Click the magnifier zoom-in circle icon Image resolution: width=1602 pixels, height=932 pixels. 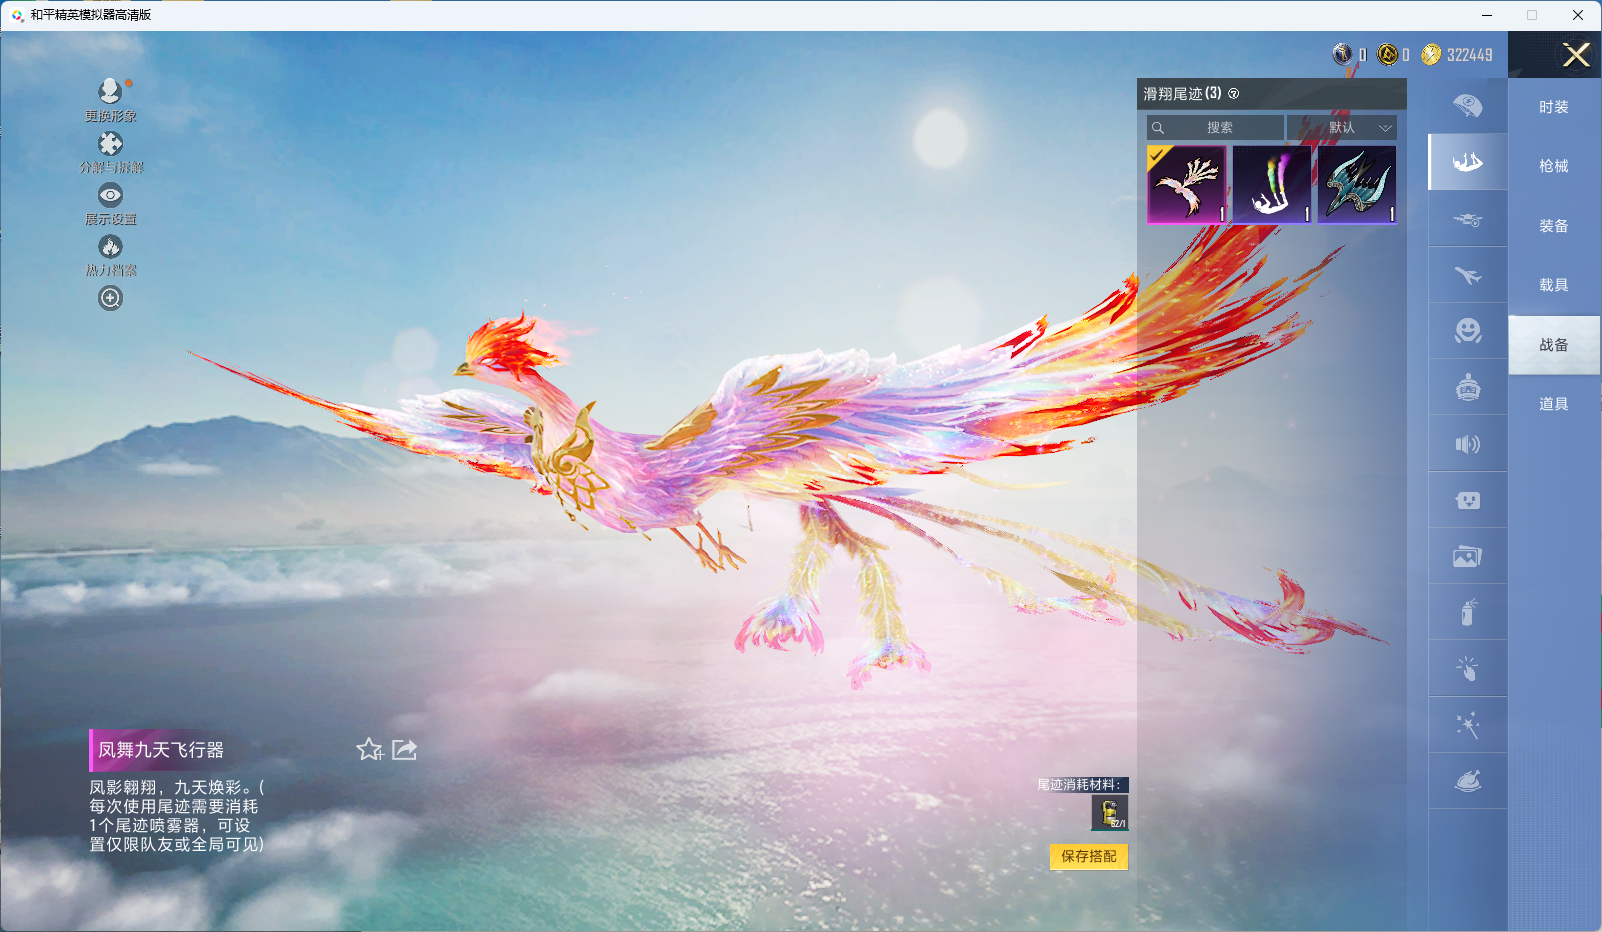pyautogui.click(x=110, y=298)
